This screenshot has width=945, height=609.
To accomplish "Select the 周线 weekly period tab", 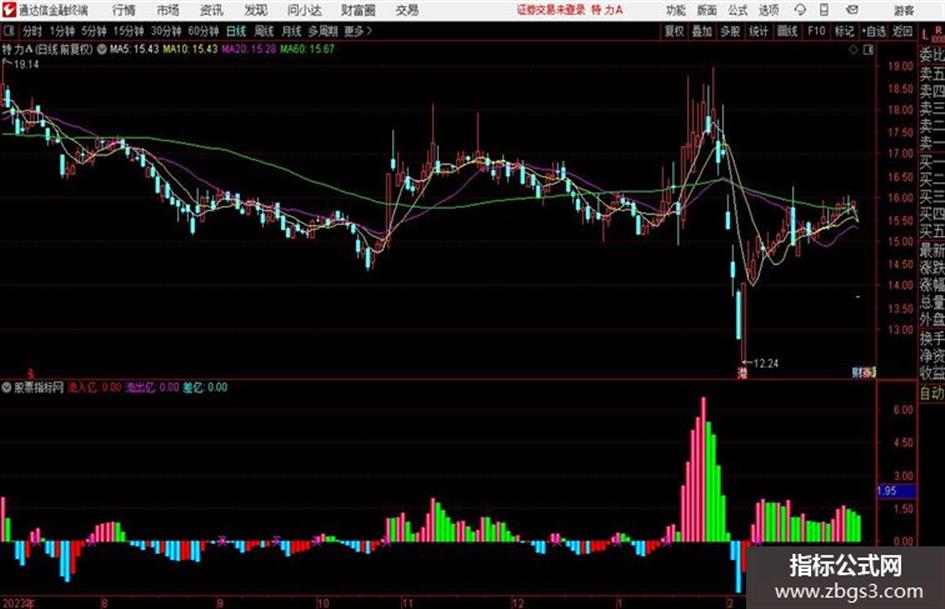I will (264, 31).
